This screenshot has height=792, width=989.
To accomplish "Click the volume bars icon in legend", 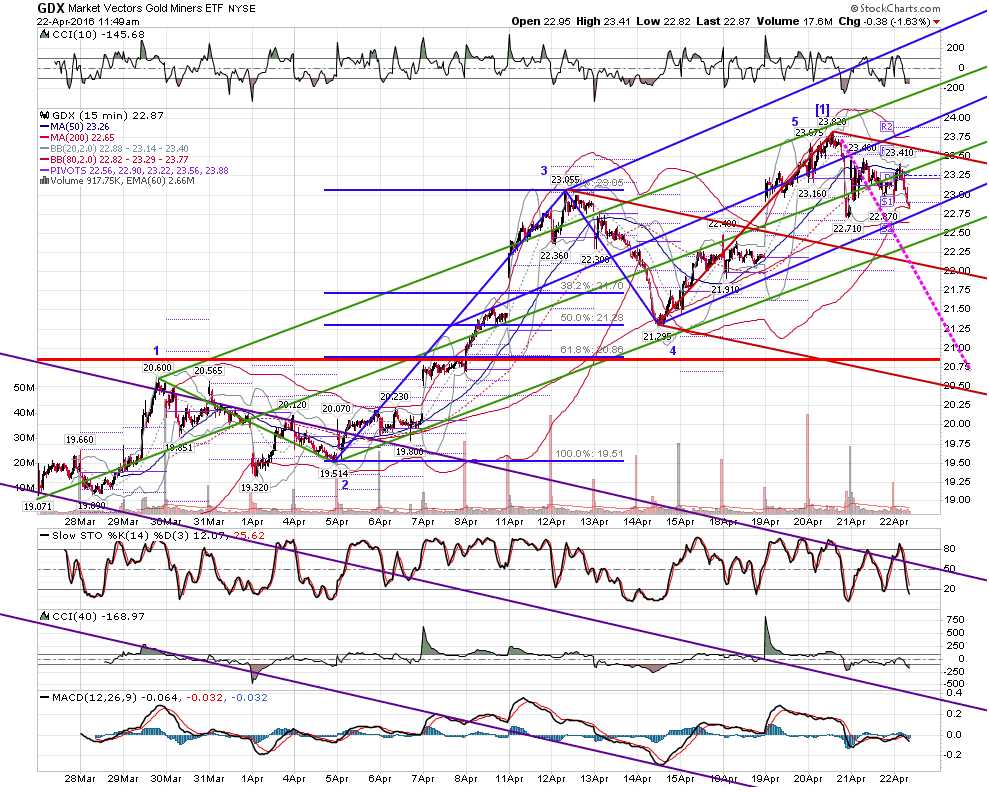I will 44,180.
